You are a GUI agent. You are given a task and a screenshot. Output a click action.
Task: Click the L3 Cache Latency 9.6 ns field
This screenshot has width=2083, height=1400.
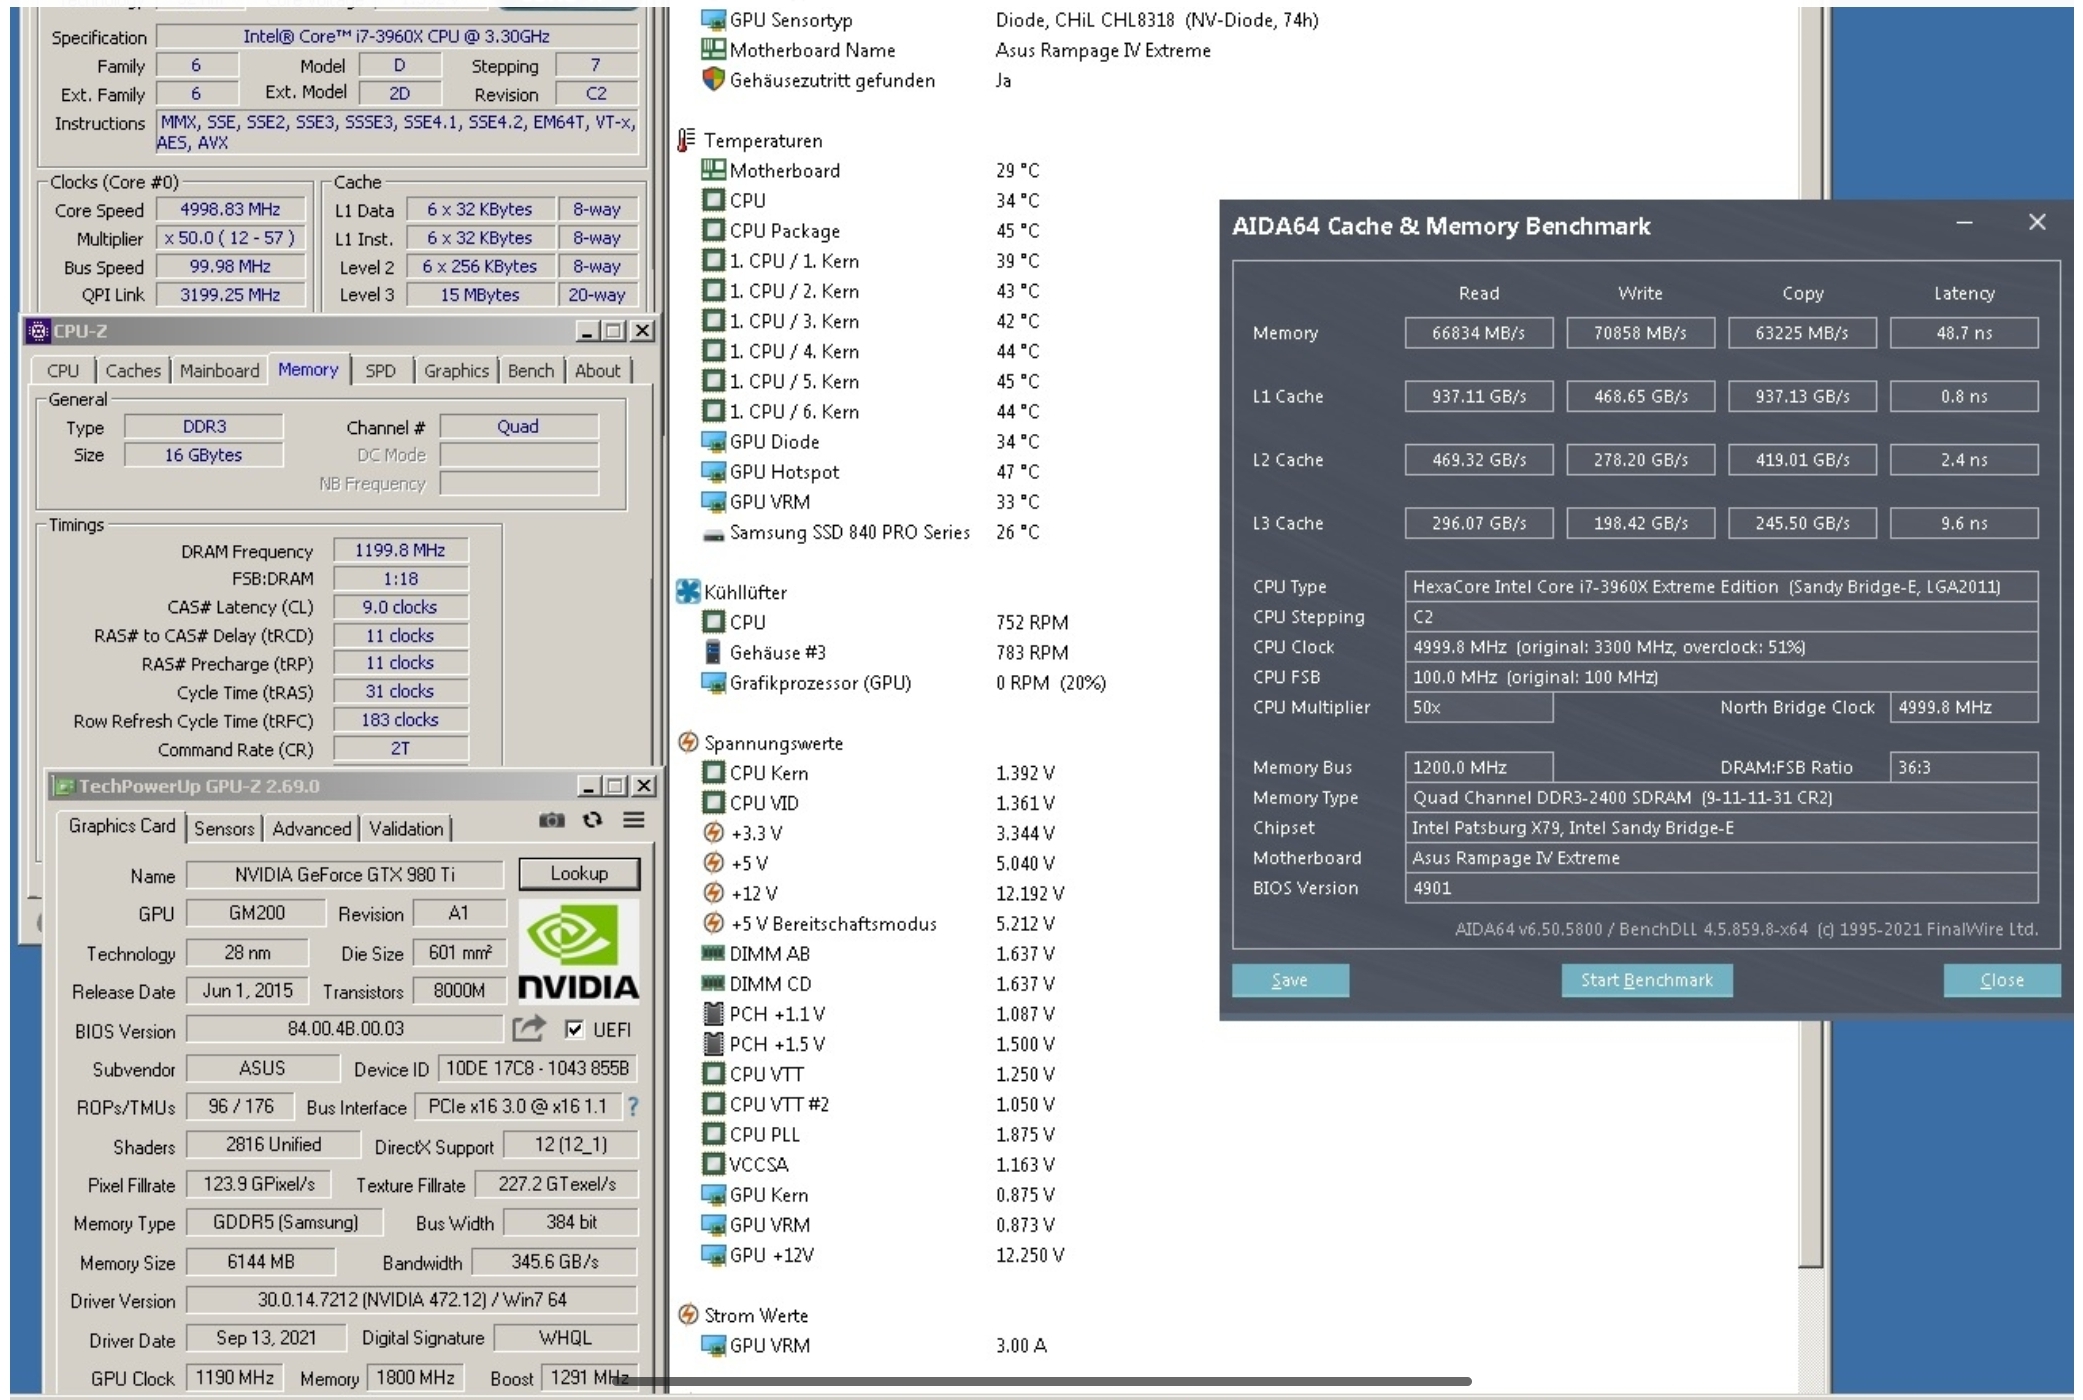(1964, 523)
